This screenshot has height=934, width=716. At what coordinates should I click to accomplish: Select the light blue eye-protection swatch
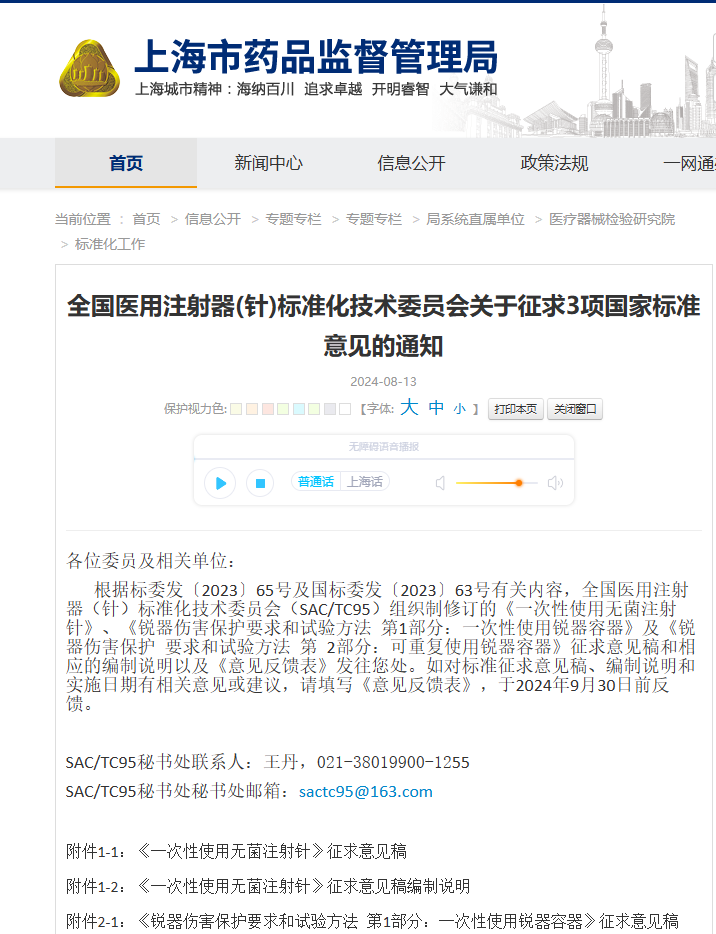(x=298, y=409)
